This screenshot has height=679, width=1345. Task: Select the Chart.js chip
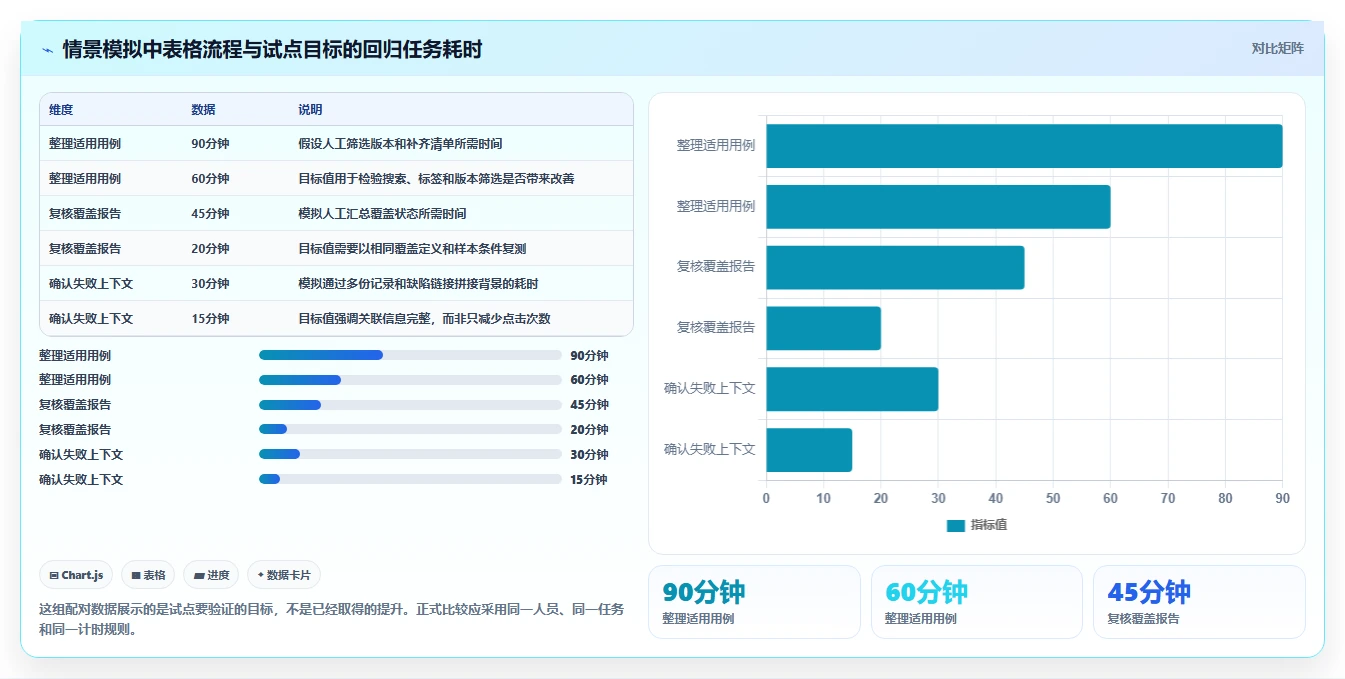76,575
